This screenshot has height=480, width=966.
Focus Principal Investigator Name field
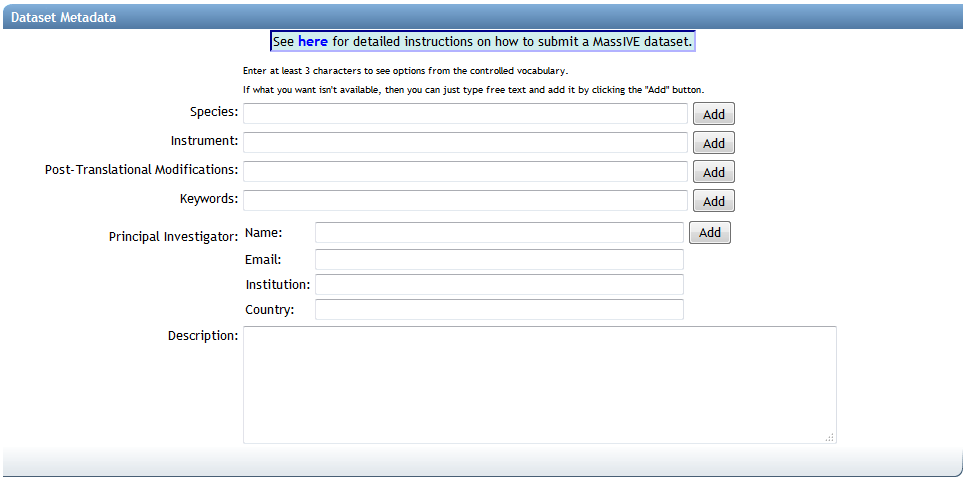499,233
